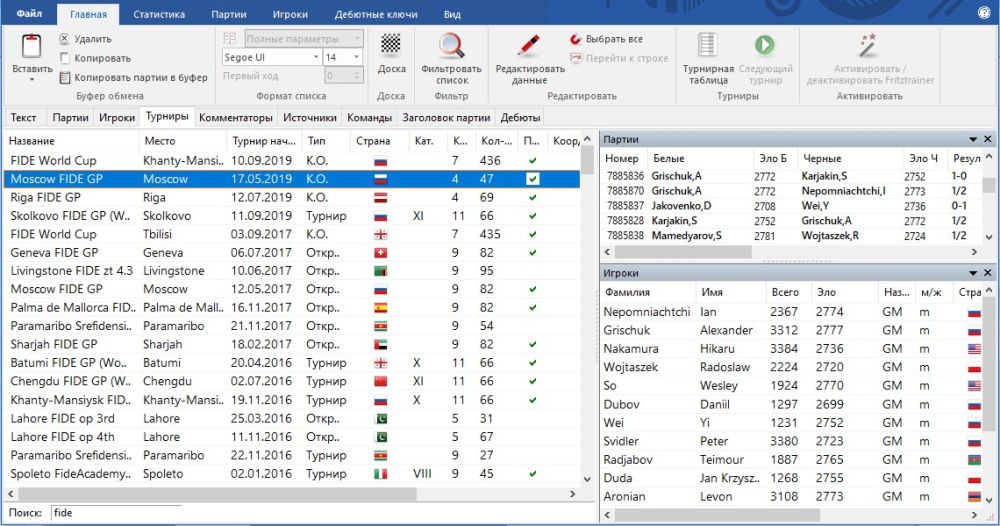Screen dimensions: 1000x526
Task: Select the Tbilisi FIDE World Cup row
Action: click(x=292, y=235)
